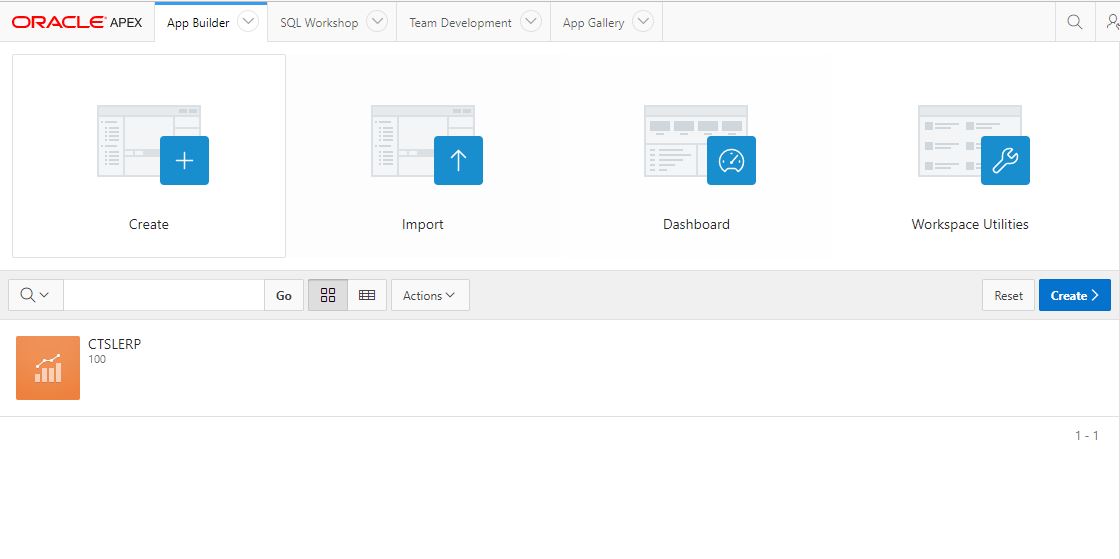Click the Oracle APEX logo

point(77,22)
